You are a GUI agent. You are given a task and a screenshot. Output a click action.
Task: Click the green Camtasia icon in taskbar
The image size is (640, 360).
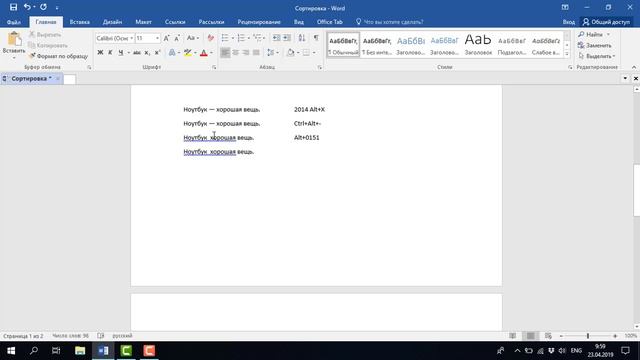126,351
